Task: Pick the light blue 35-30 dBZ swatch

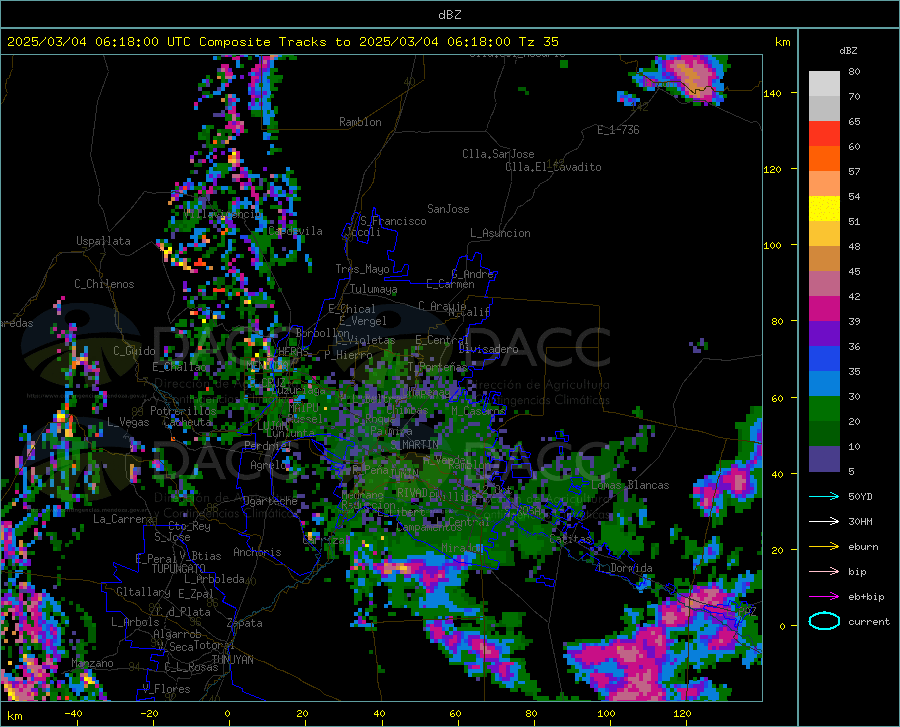Action: click(824, 384)
